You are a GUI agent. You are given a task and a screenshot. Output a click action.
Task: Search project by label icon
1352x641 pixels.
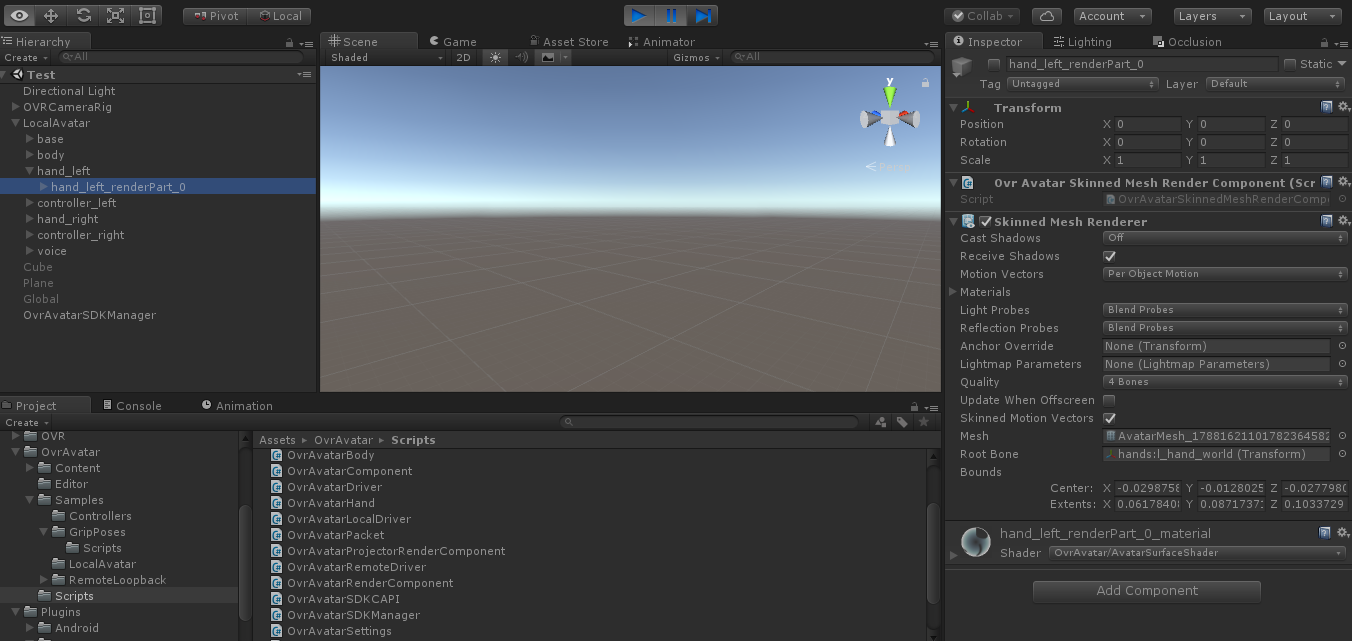(x=902, y=422)
